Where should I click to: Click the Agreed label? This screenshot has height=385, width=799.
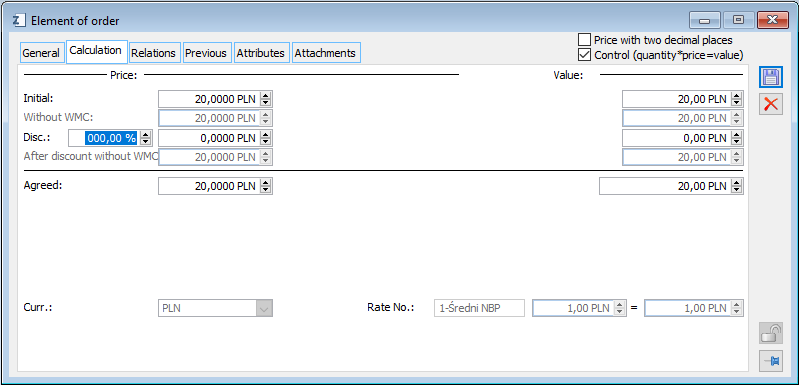click(x=42, y=185)
